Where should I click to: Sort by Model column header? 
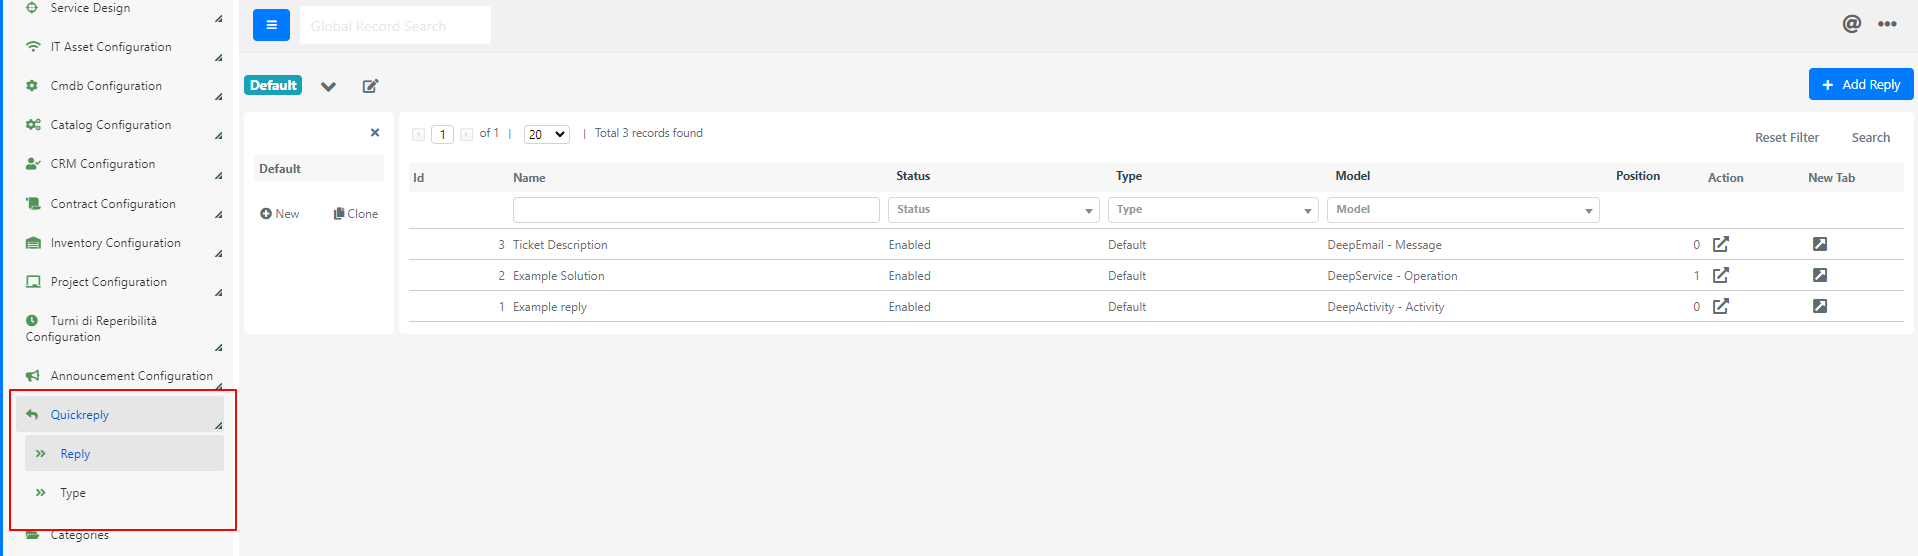1353,176
